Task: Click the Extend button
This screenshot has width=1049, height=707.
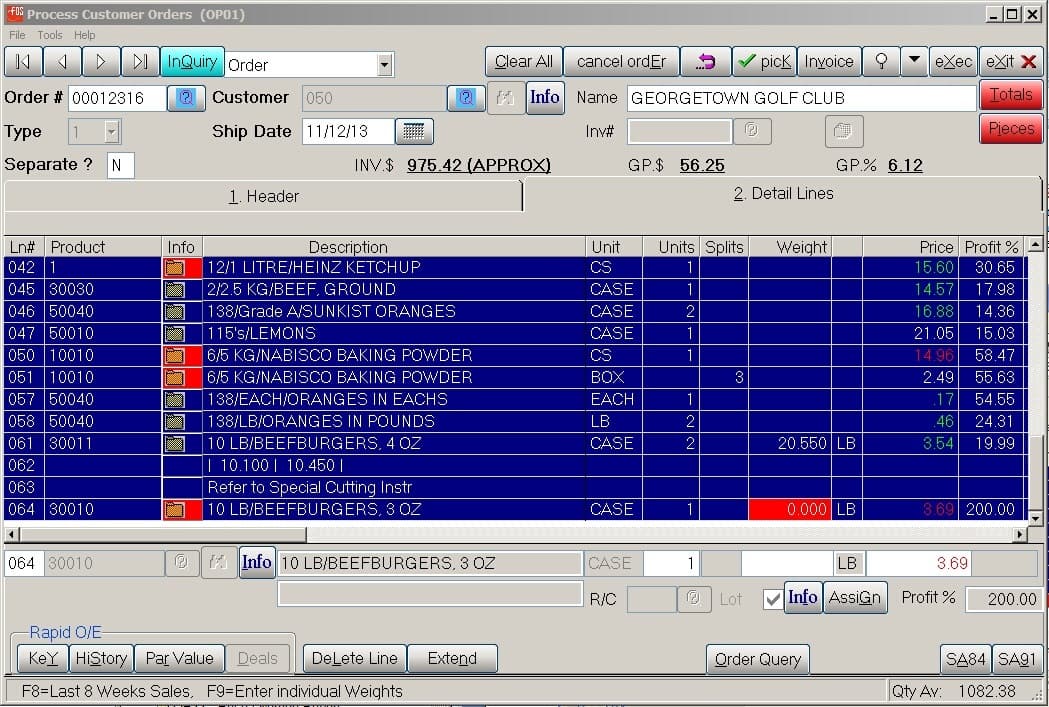Action: pos(452,659)
